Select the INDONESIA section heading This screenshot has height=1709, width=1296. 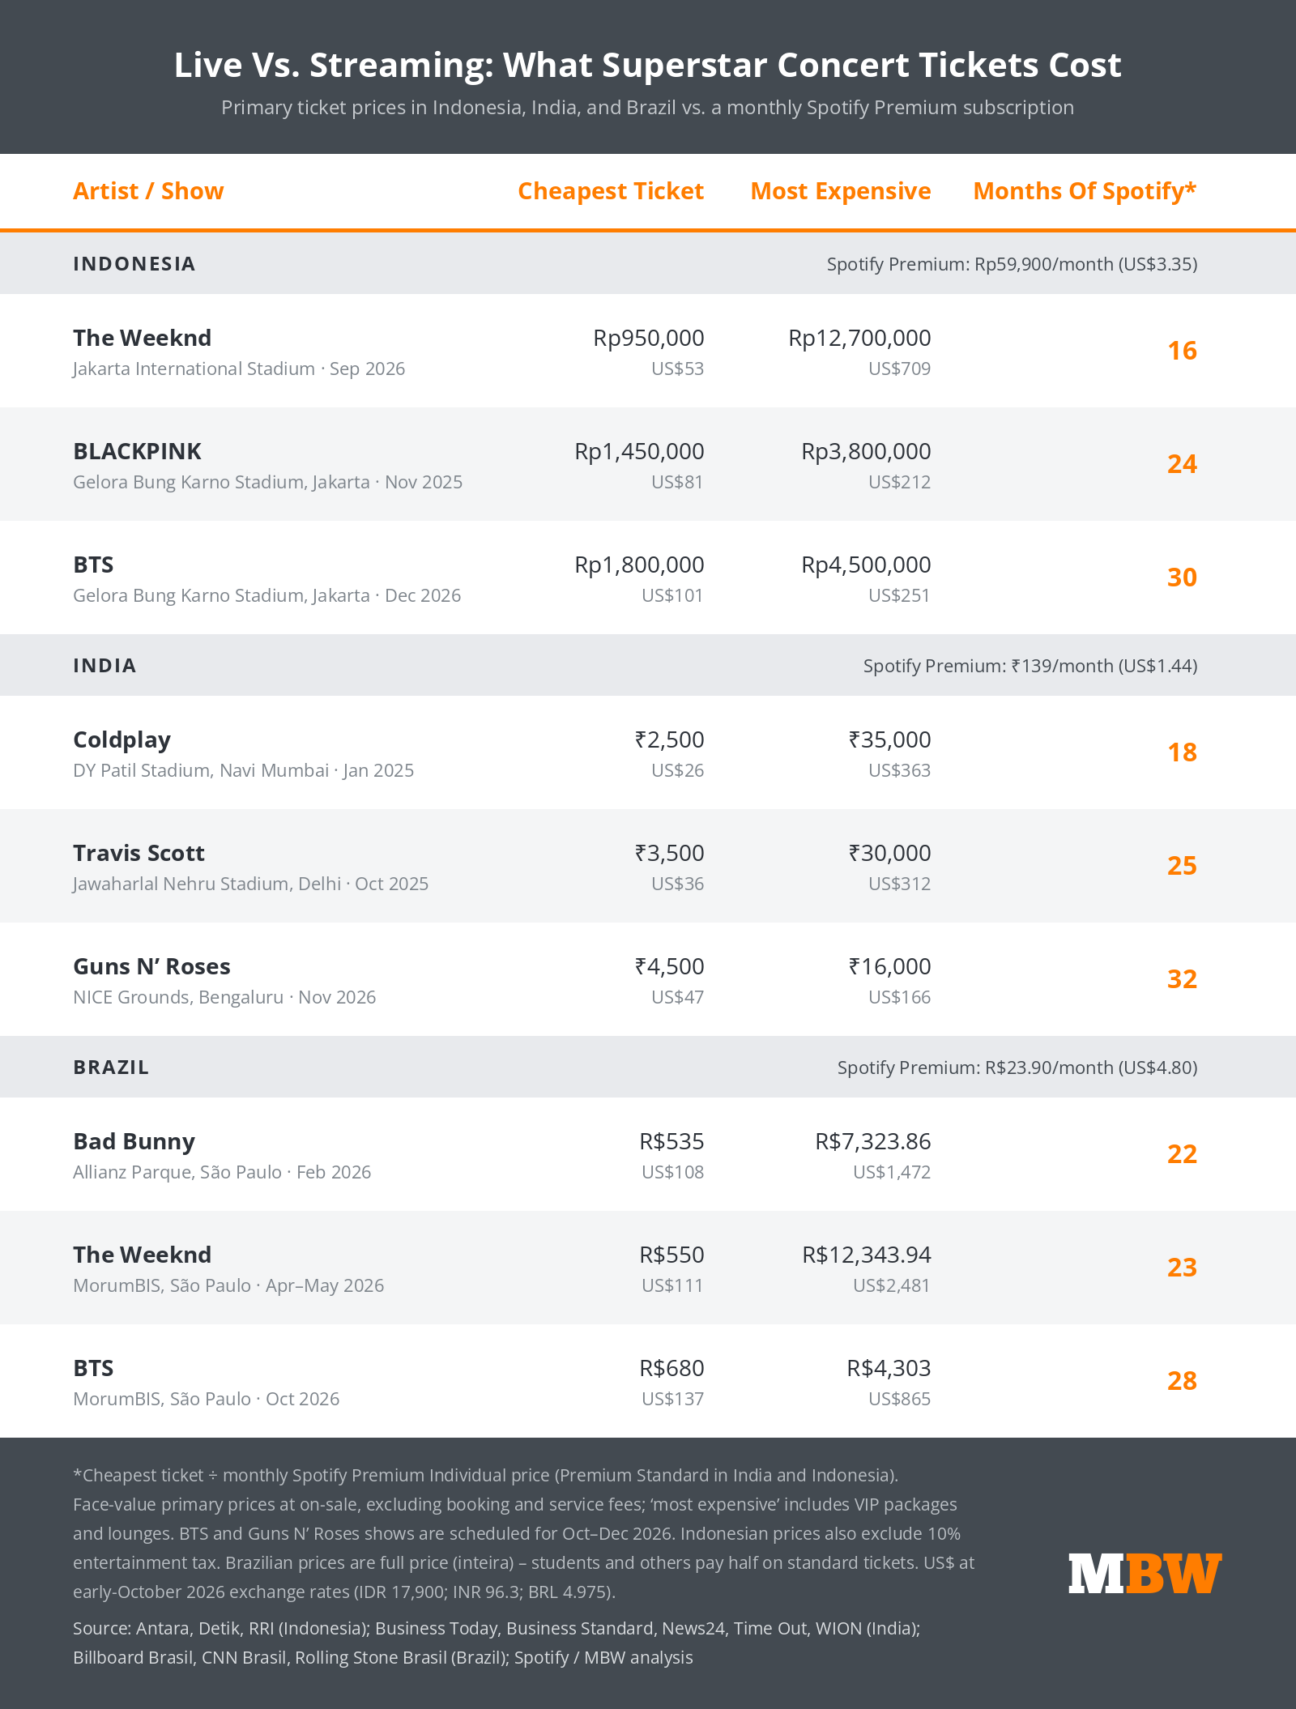tap(134, 264)
